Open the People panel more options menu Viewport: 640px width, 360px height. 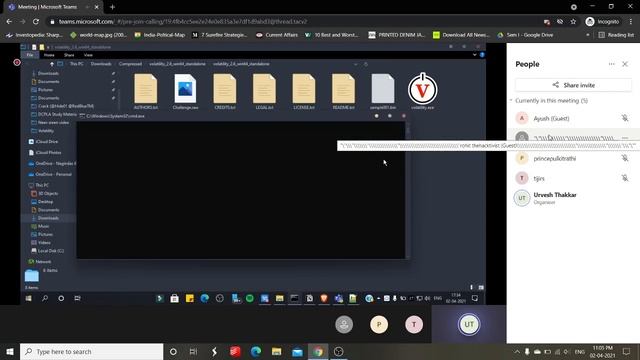[x=611, y=64]
